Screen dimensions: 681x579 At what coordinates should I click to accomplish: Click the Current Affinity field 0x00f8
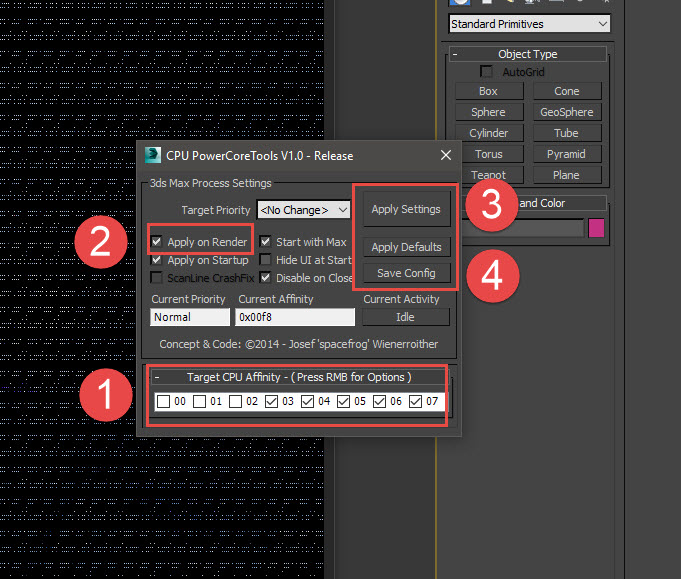coord(295,317)
